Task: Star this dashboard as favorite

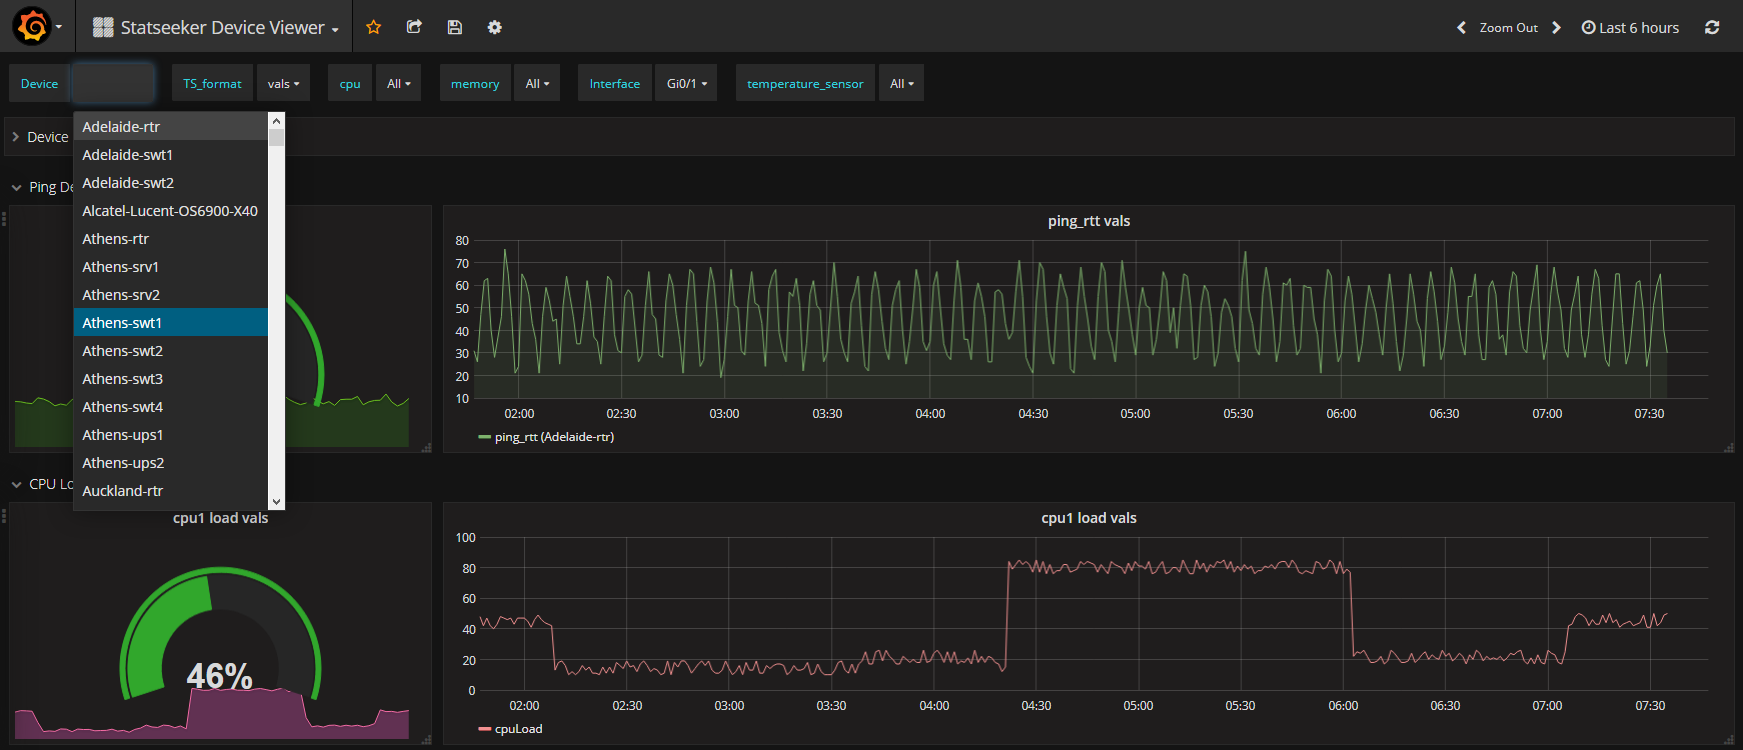Action: [374, 27]
